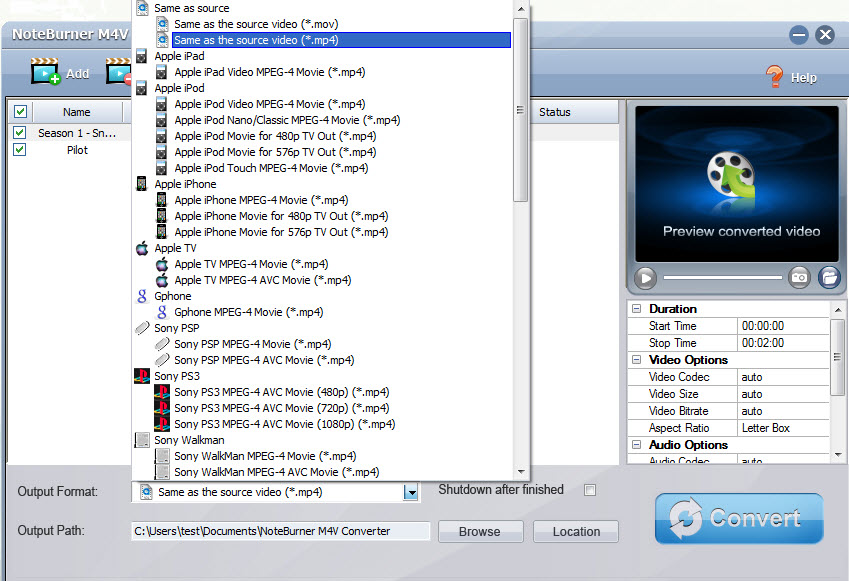The image size is (849, 581).
Task: Close the NoteBurner window
Action: [825, 35]
